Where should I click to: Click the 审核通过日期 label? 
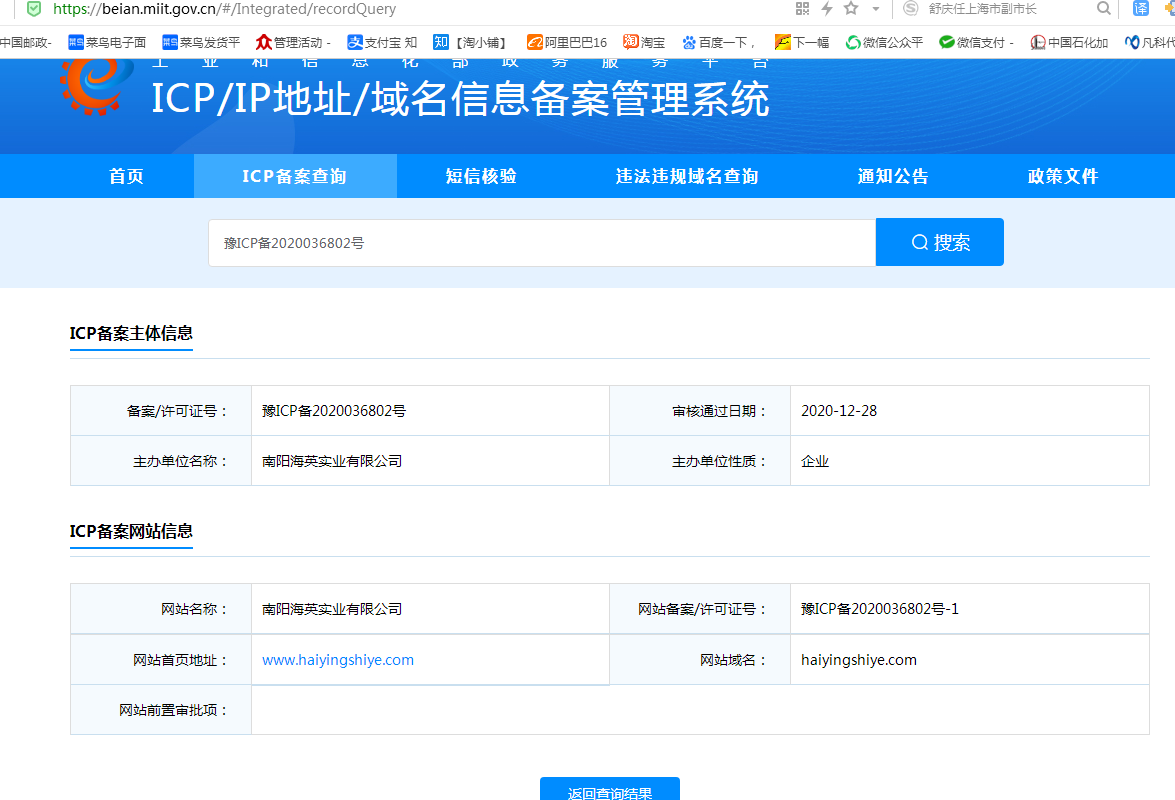[720, 411]
